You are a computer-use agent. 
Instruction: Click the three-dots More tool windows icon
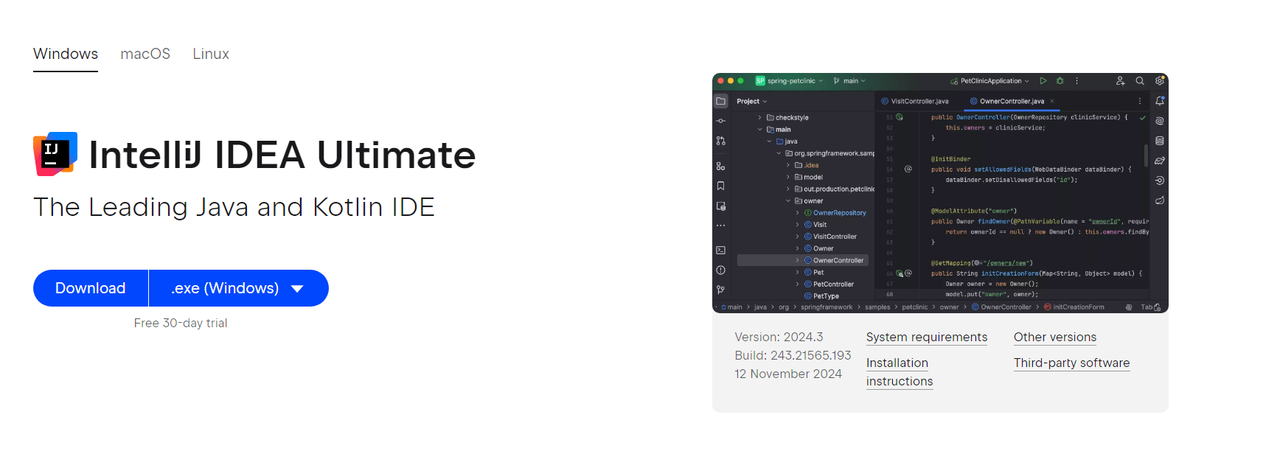coord(720,226)
